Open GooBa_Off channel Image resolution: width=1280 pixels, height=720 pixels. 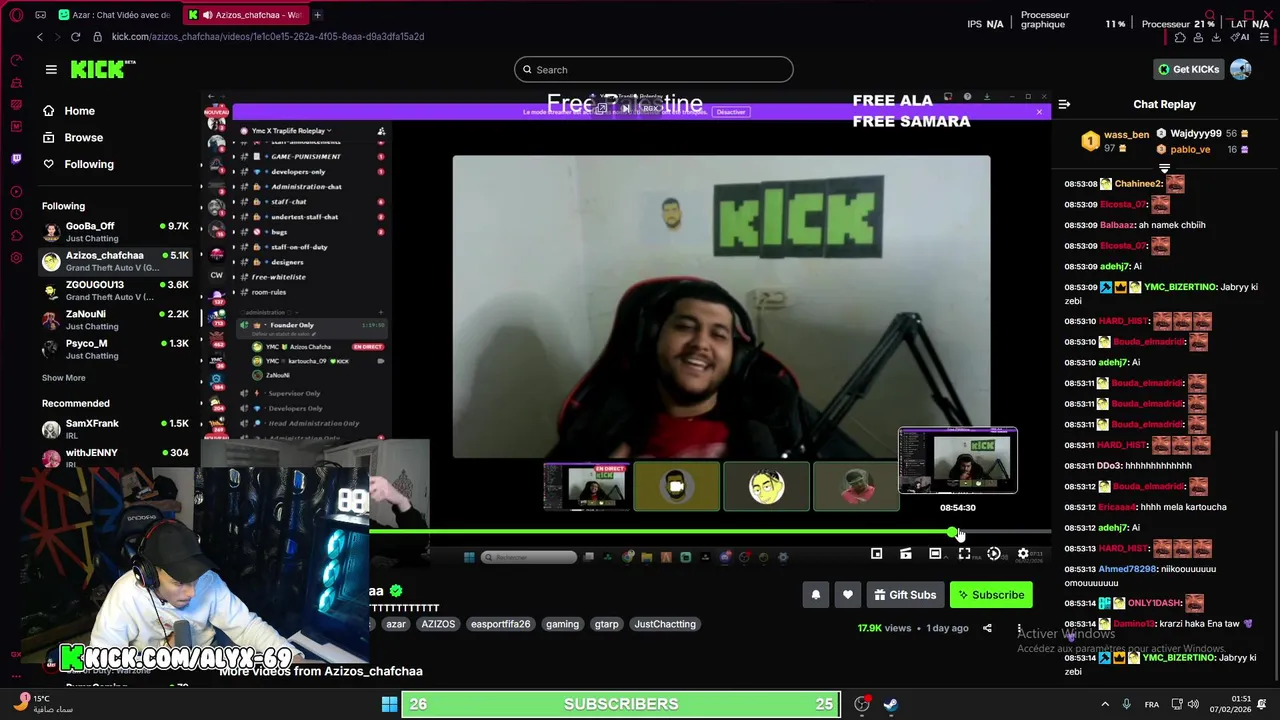click(115, 232)
